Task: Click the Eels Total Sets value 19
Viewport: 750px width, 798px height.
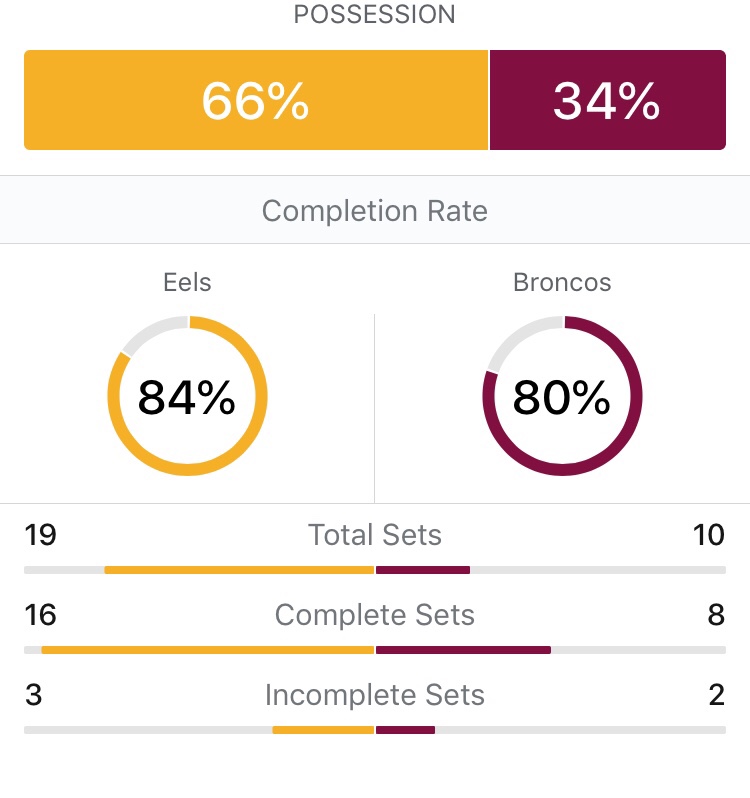Action: click(x=41, y=535)
